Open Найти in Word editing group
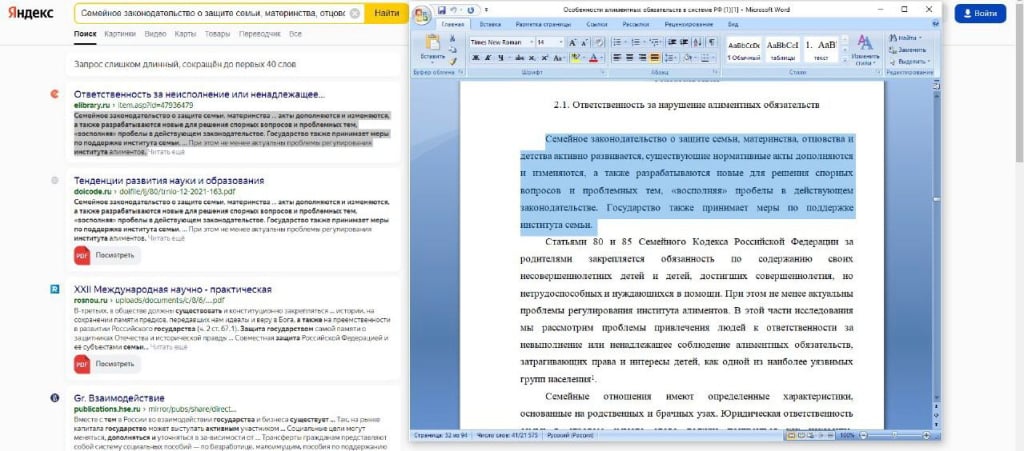This screenshot has width=1024, height=451. coord(904,38)
